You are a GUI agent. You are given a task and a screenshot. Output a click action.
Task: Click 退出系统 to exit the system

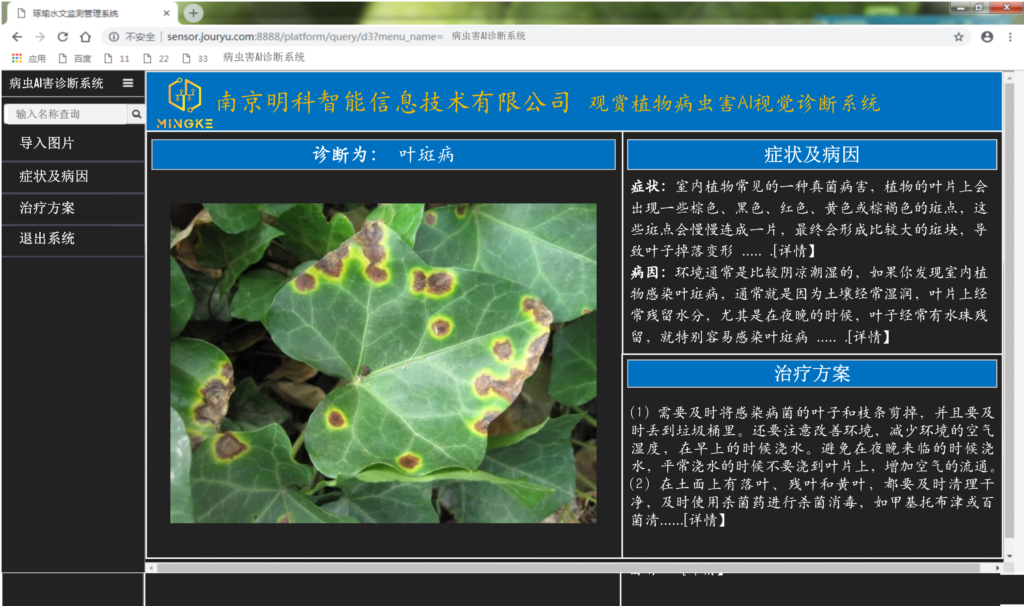point(47,239)
